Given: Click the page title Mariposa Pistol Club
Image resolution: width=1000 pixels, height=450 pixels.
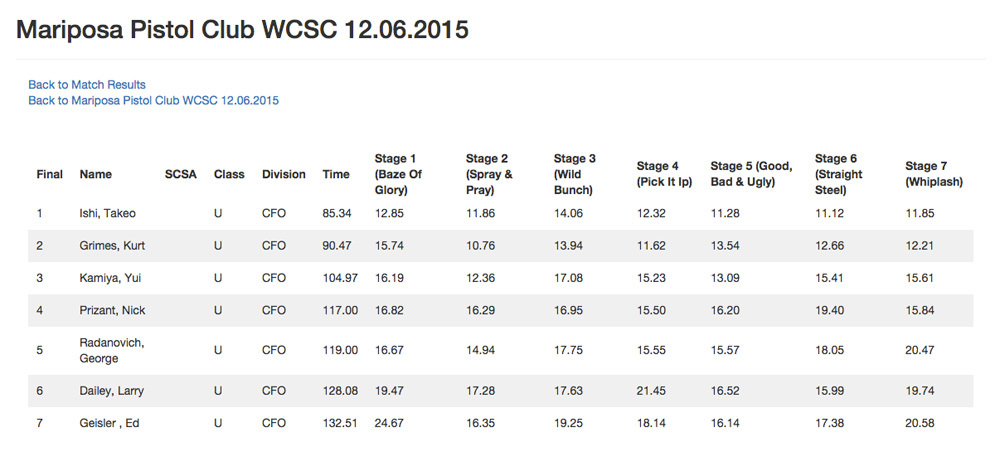Looking at the screenshot, I should point(242,30).
